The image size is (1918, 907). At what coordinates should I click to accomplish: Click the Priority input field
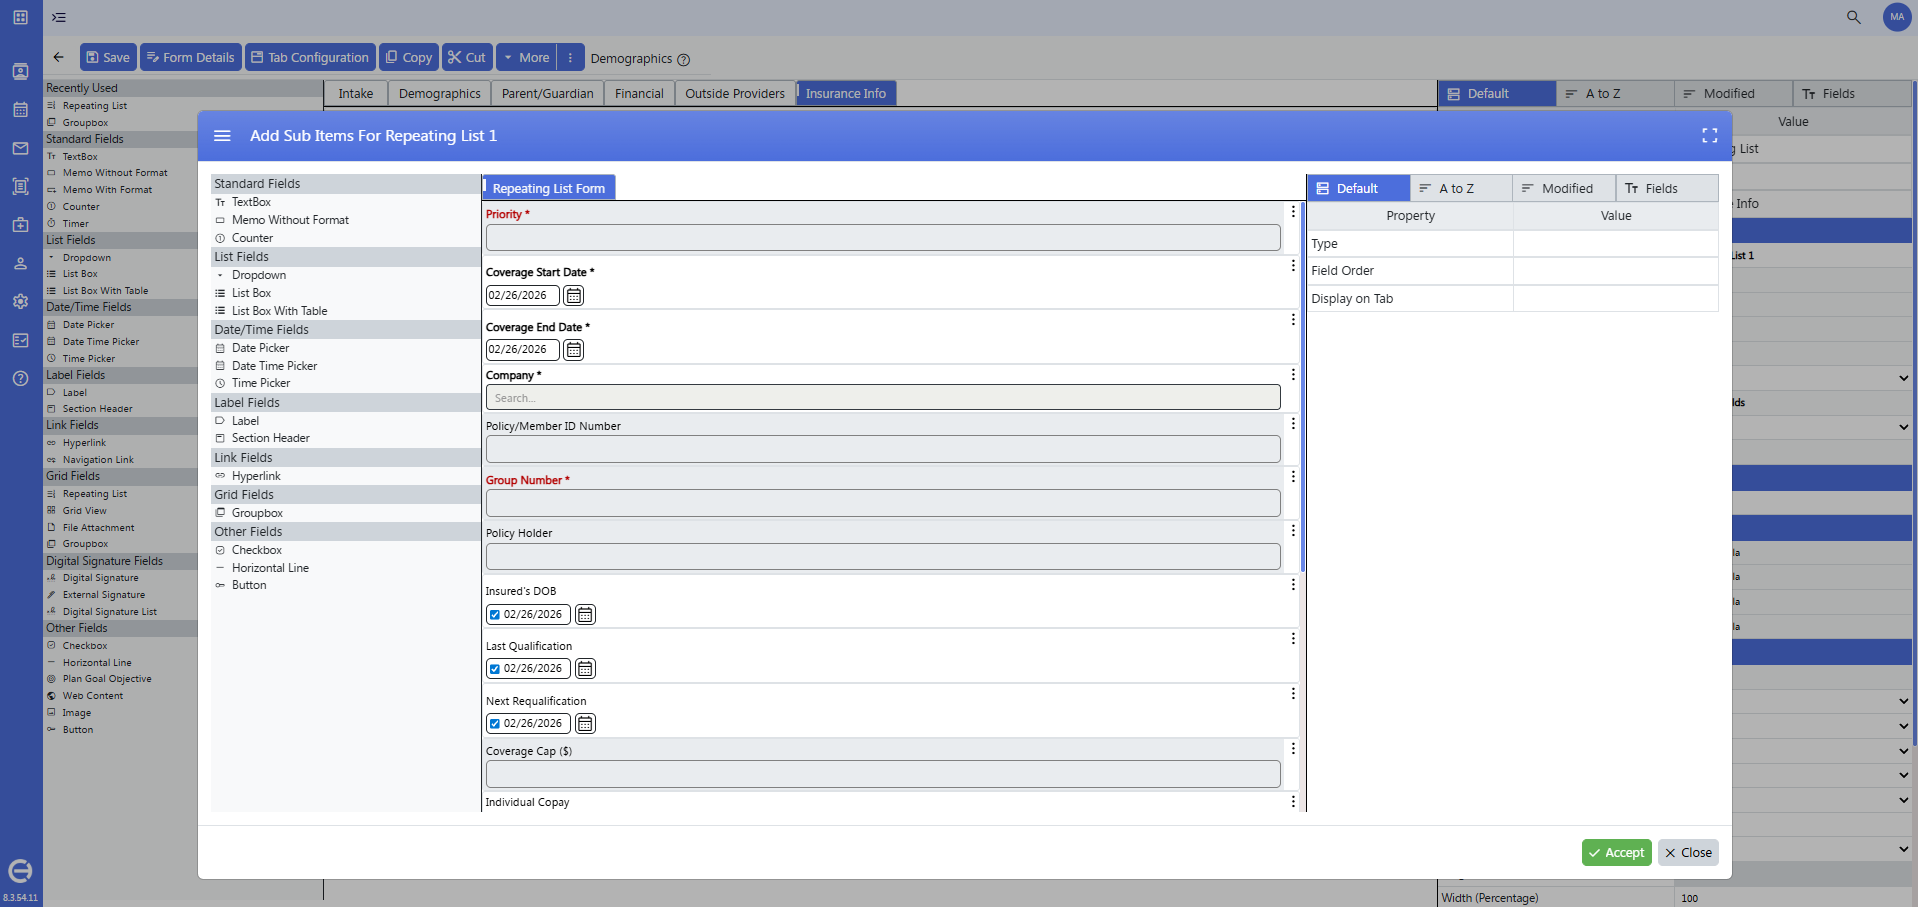[x=883, y=237]
